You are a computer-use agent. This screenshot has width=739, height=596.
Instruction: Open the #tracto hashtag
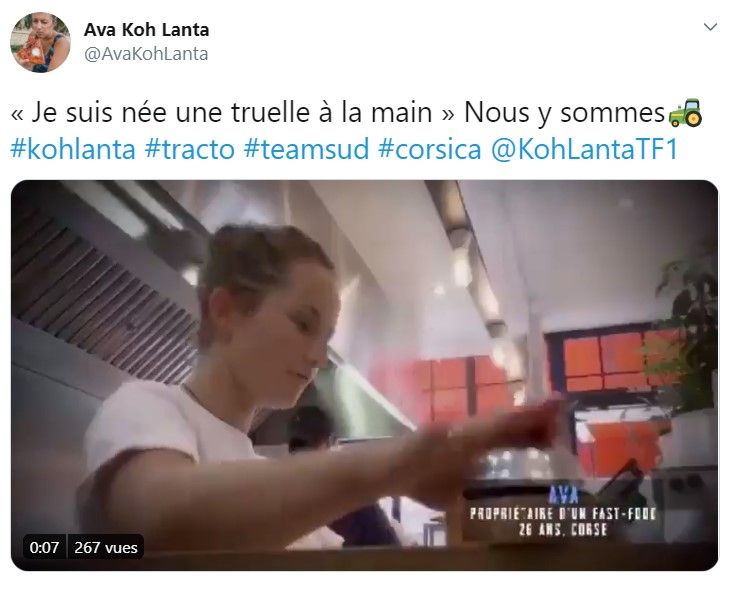[189, 149]
